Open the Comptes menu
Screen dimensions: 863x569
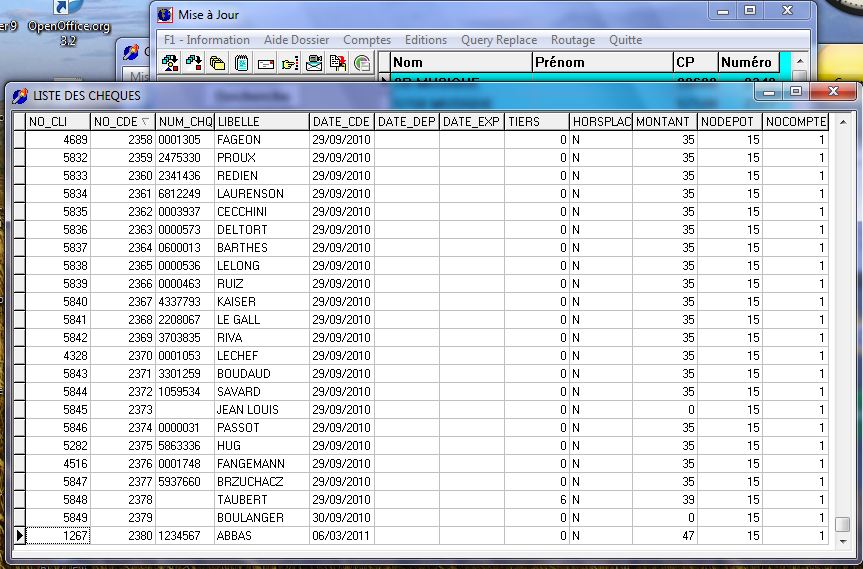click(x=367, y=40)
